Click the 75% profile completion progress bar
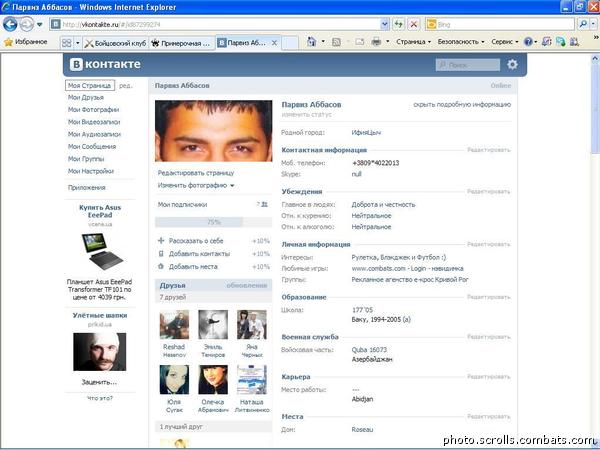This screenshot has height=450, width=600. [x=214, y=222]
